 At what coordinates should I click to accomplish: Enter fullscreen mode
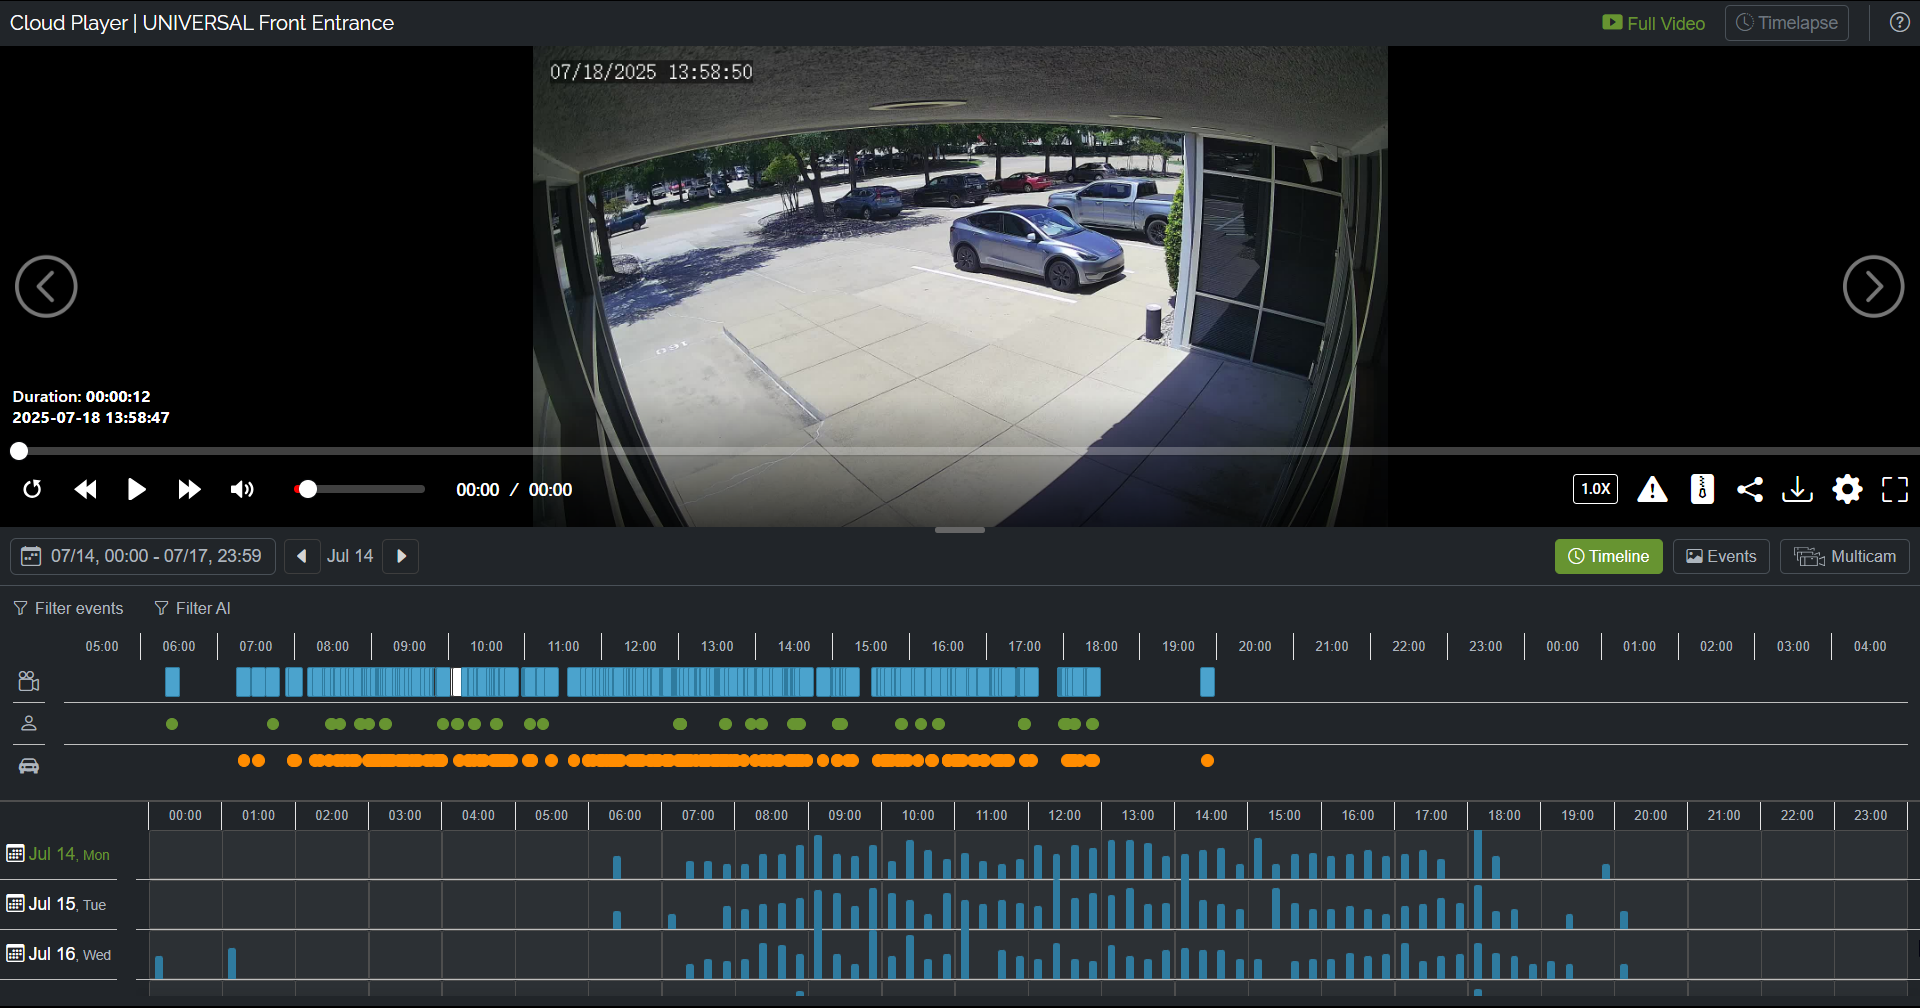click(1894, 489)
